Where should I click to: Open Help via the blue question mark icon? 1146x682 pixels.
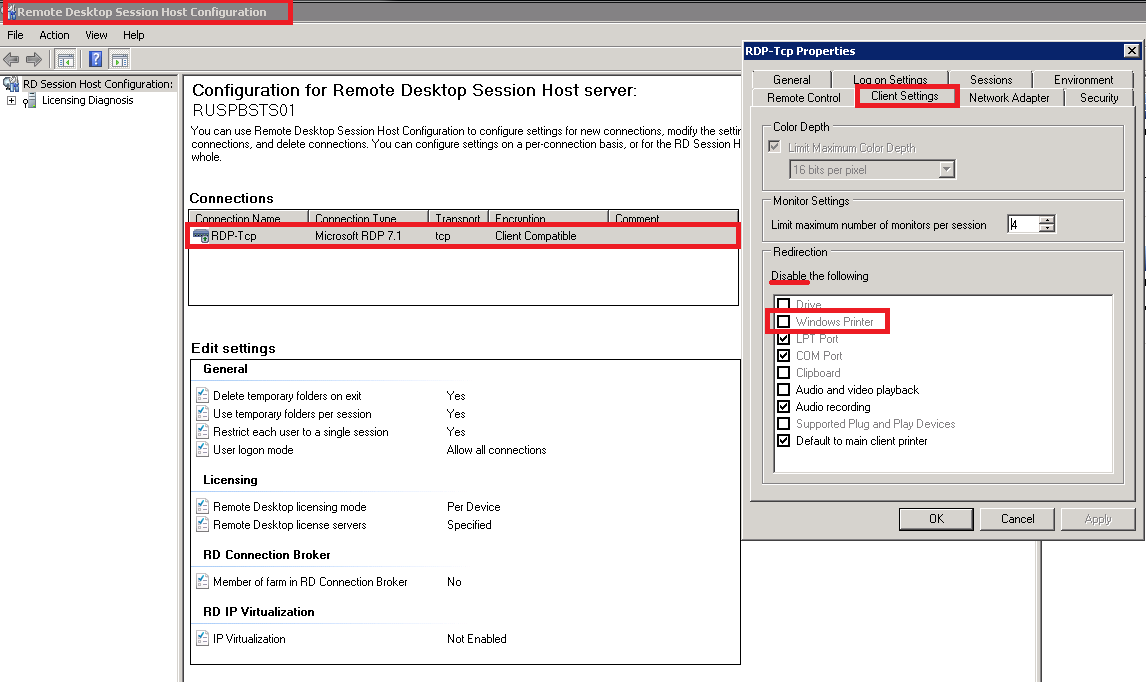[96, 59]
